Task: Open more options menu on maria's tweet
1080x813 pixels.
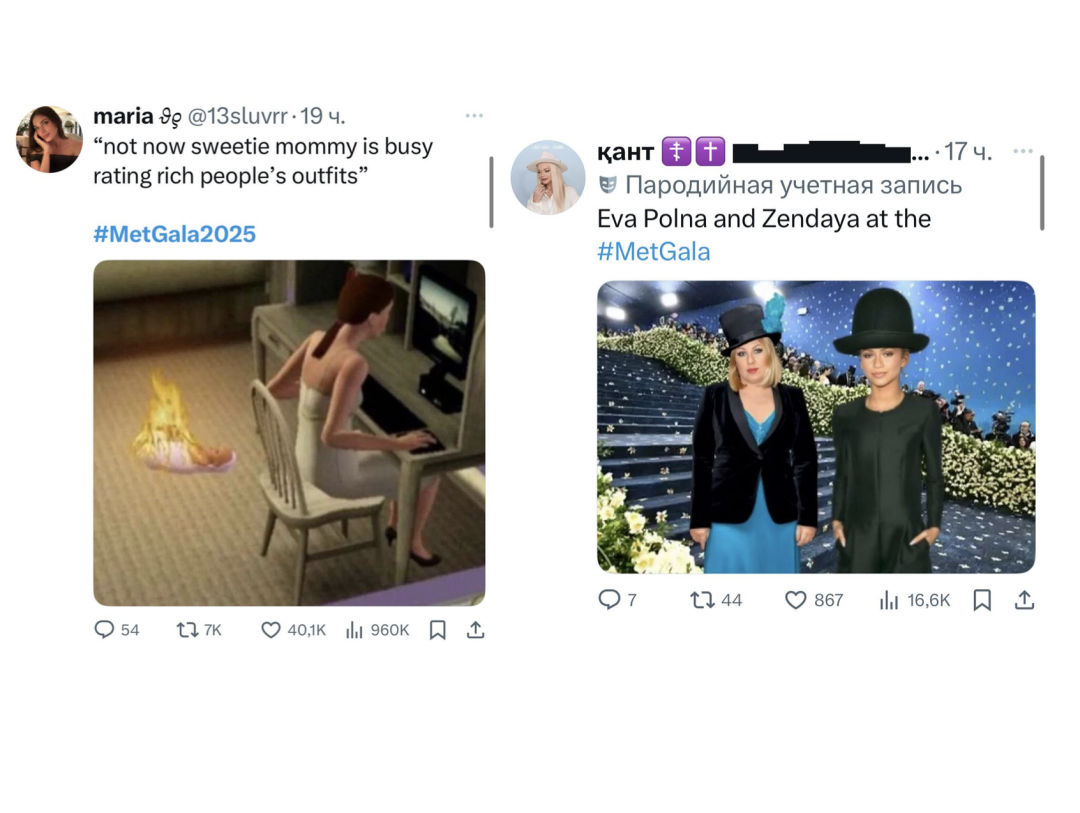Action: tap(474, 116)
